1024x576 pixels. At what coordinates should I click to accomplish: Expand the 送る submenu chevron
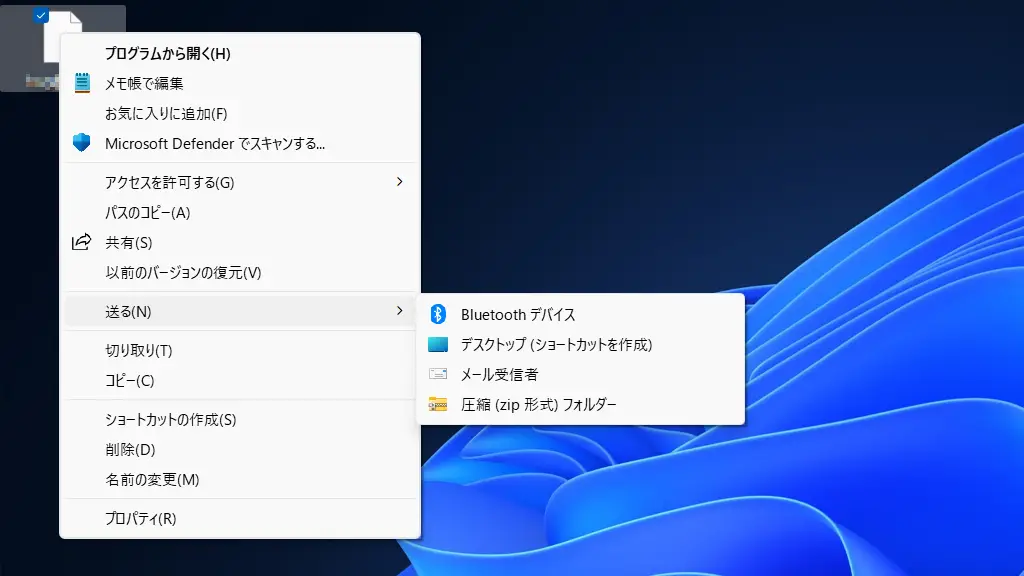click(x=400, y=311)
